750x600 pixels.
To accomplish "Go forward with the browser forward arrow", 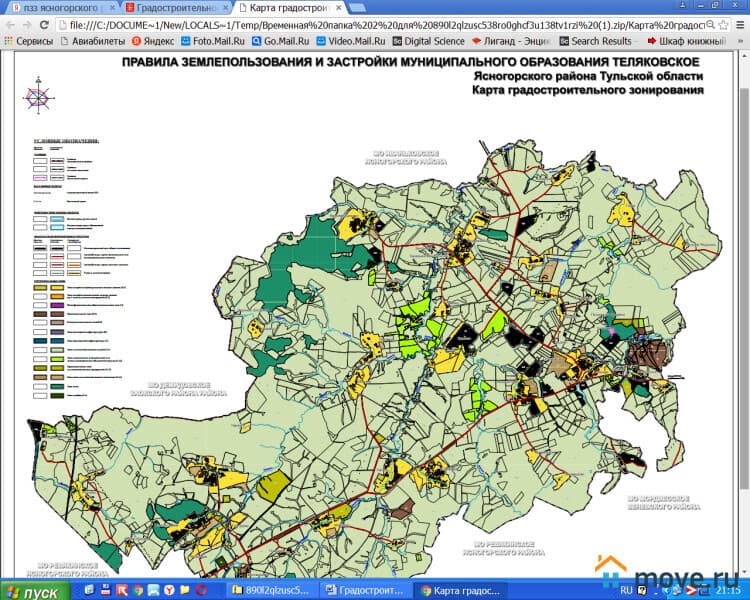I will 27,25.
